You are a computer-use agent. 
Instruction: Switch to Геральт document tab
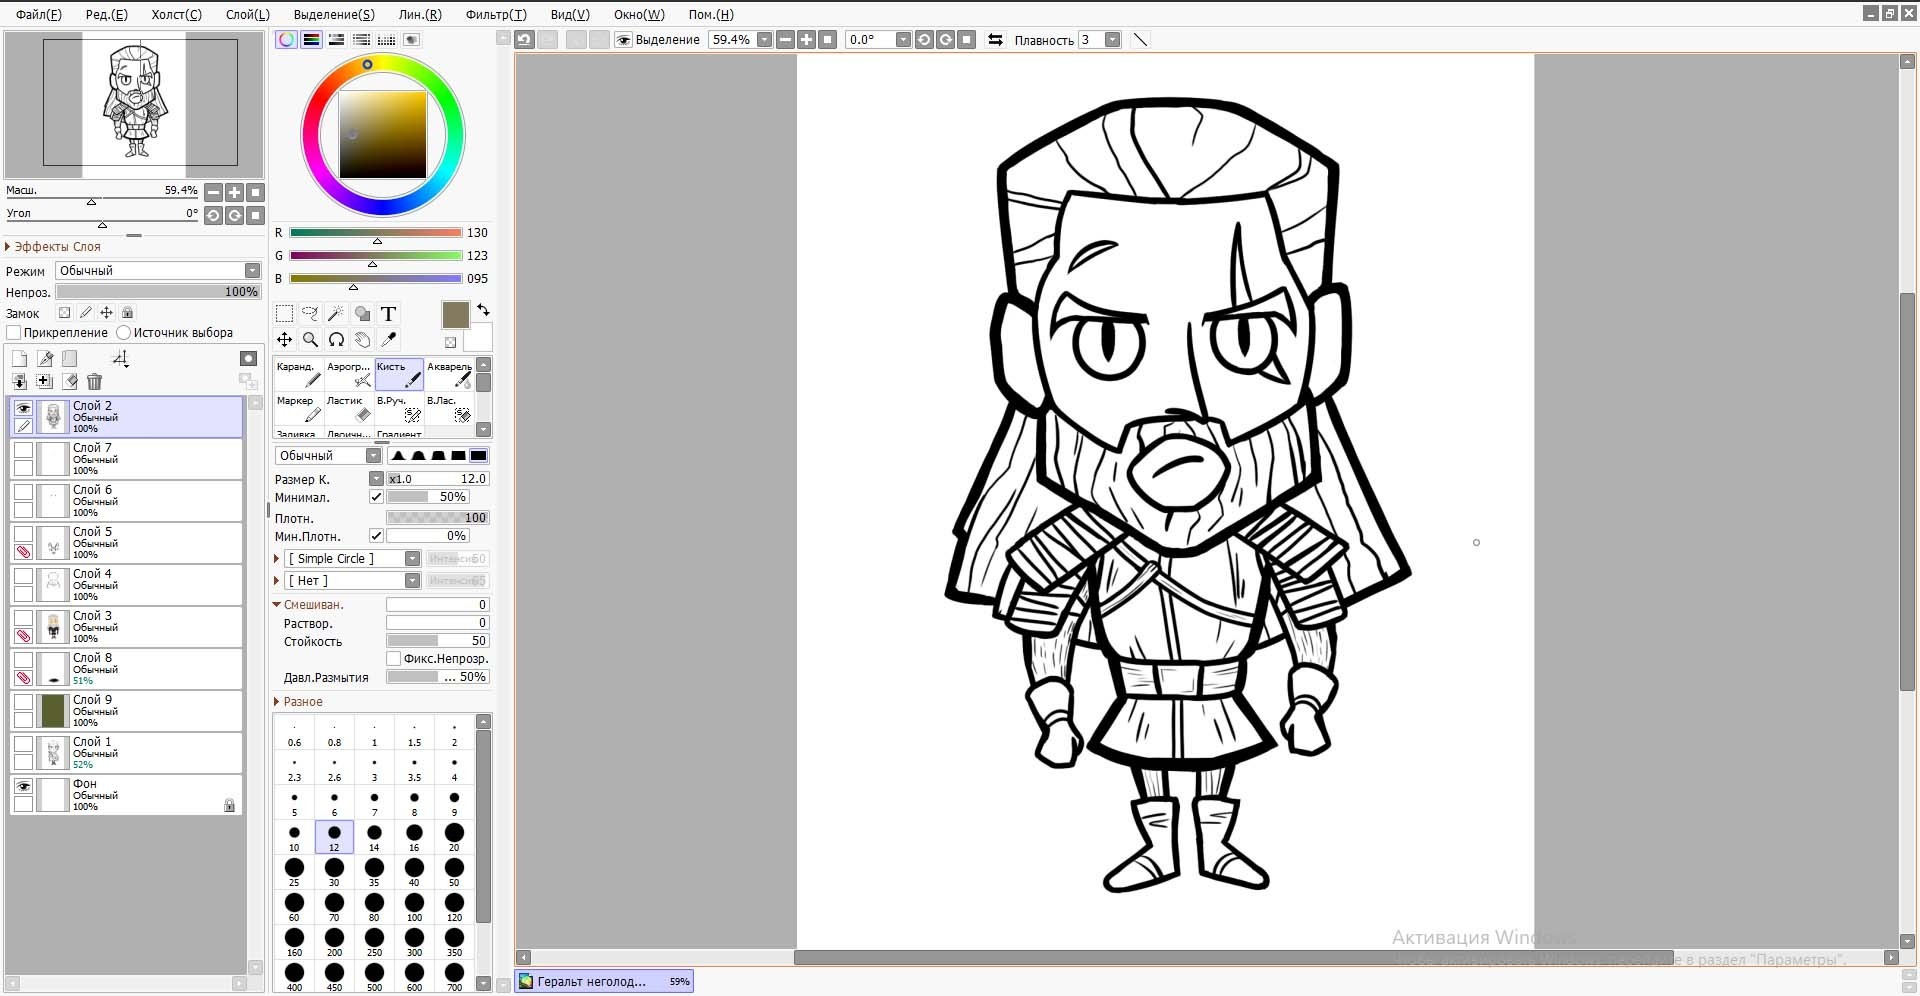click(604, 982)
